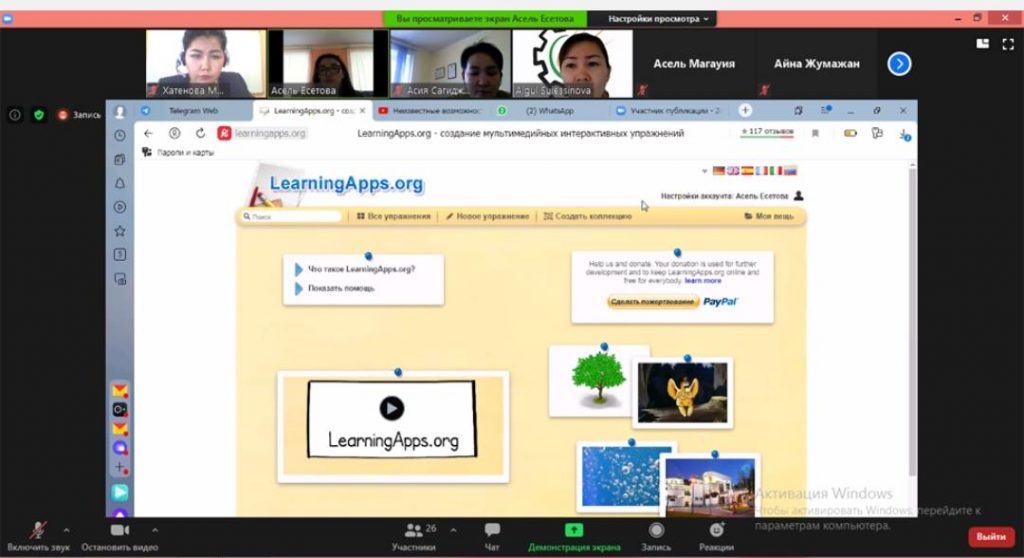
Task: Click the green encryption shield icon
Action: click(x=39, y=115)
